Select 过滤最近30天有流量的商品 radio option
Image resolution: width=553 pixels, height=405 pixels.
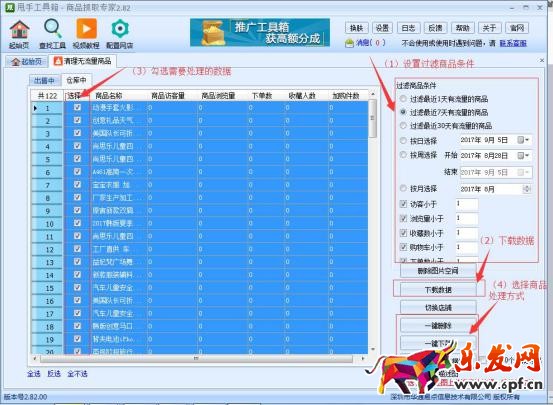pos(403,125)
